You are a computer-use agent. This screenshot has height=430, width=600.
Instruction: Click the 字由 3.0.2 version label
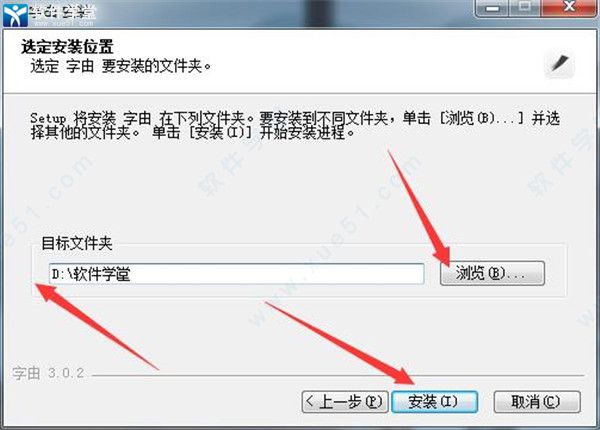point(48,373)
